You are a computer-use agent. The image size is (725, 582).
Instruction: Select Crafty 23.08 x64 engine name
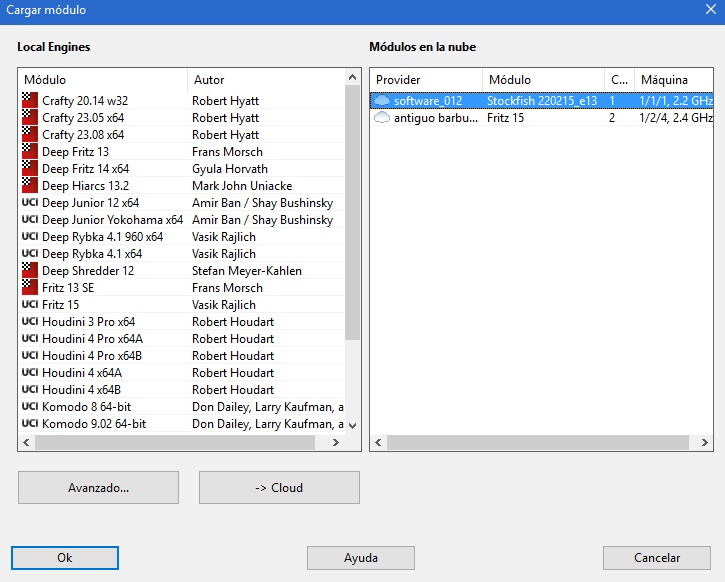pos(83,135)
